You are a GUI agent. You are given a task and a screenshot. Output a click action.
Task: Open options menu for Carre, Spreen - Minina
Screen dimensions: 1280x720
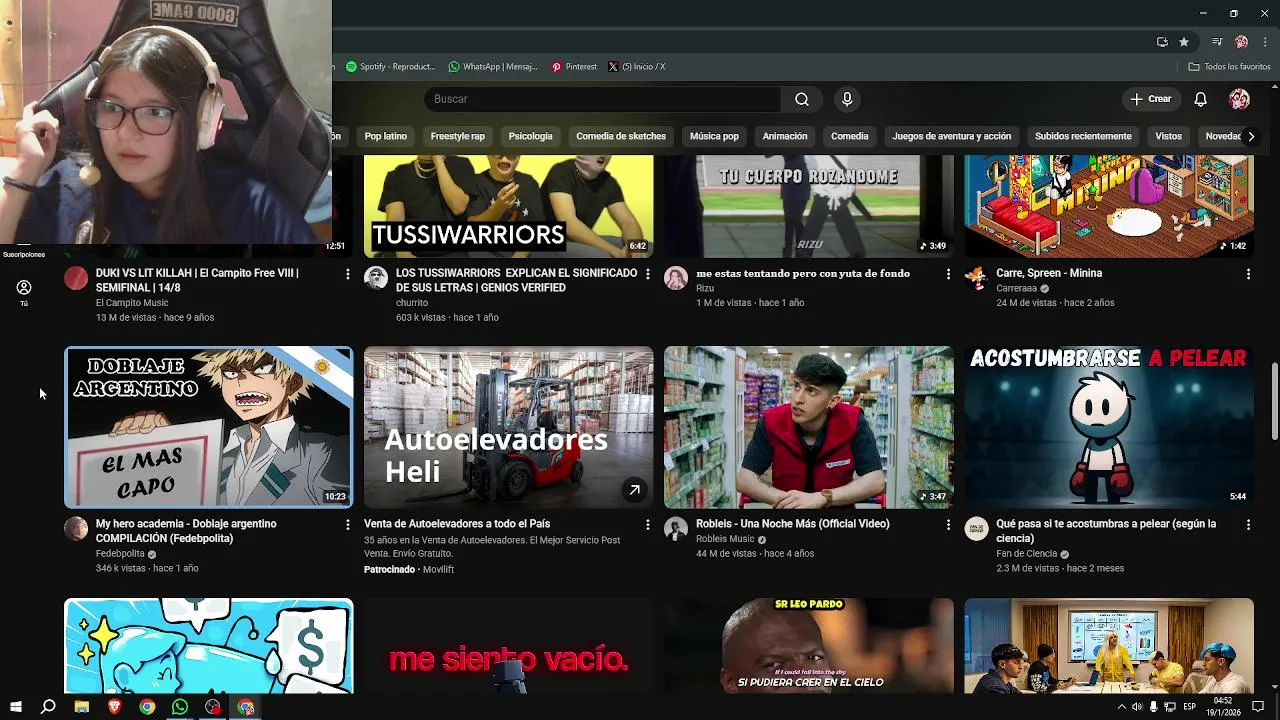1248,274
